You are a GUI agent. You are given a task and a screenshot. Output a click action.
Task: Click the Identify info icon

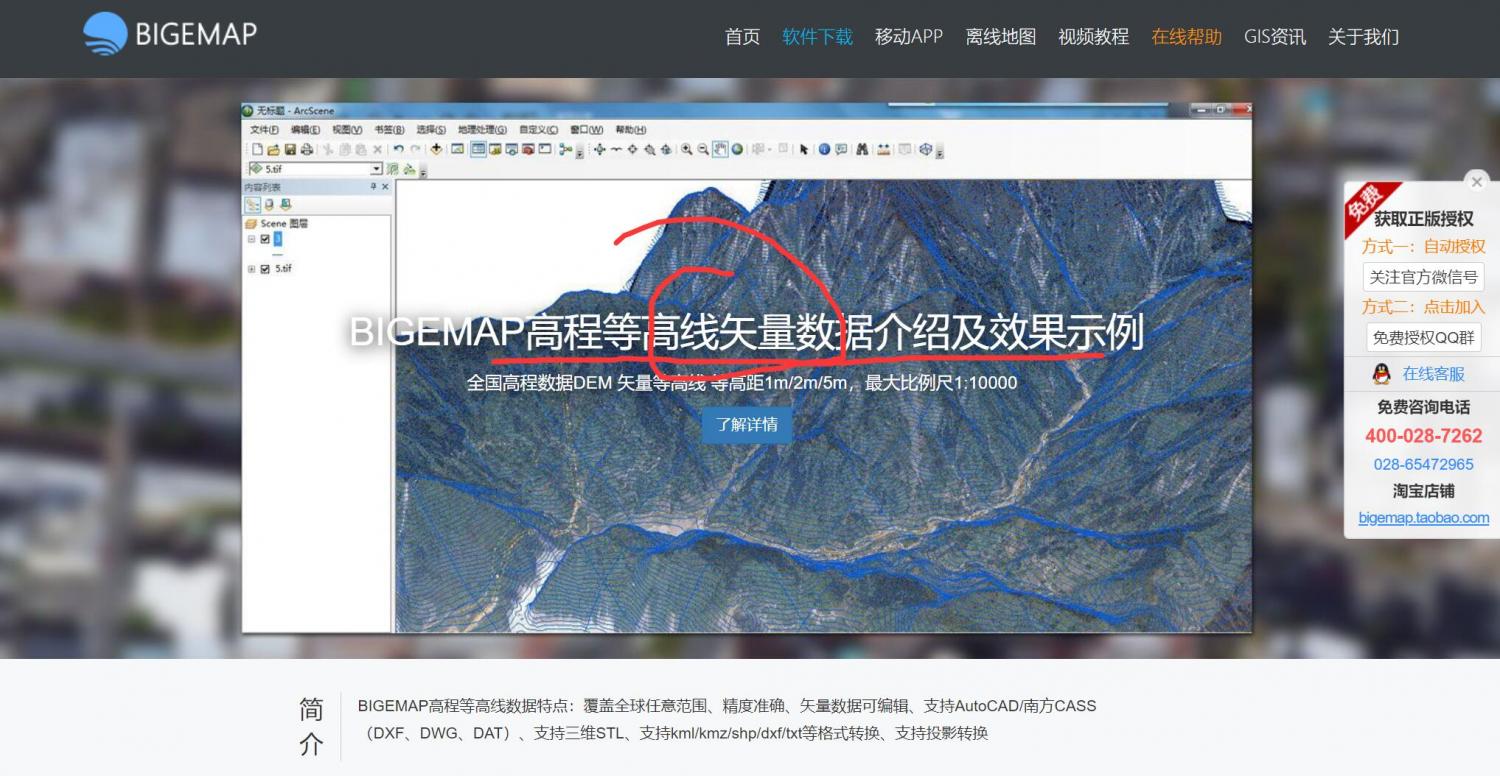click(x=824, y=150)
